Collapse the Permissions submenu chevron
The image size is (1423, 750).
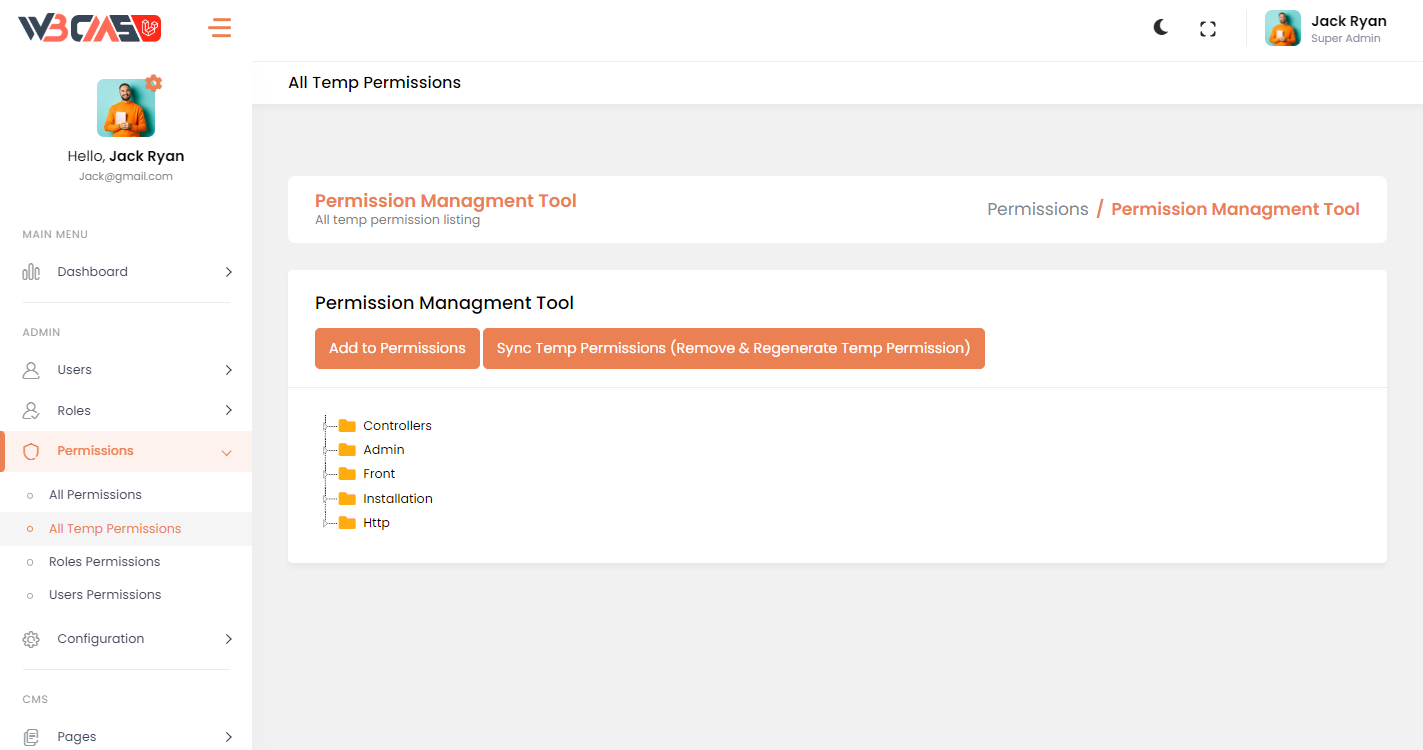click(x=227, y=453)
